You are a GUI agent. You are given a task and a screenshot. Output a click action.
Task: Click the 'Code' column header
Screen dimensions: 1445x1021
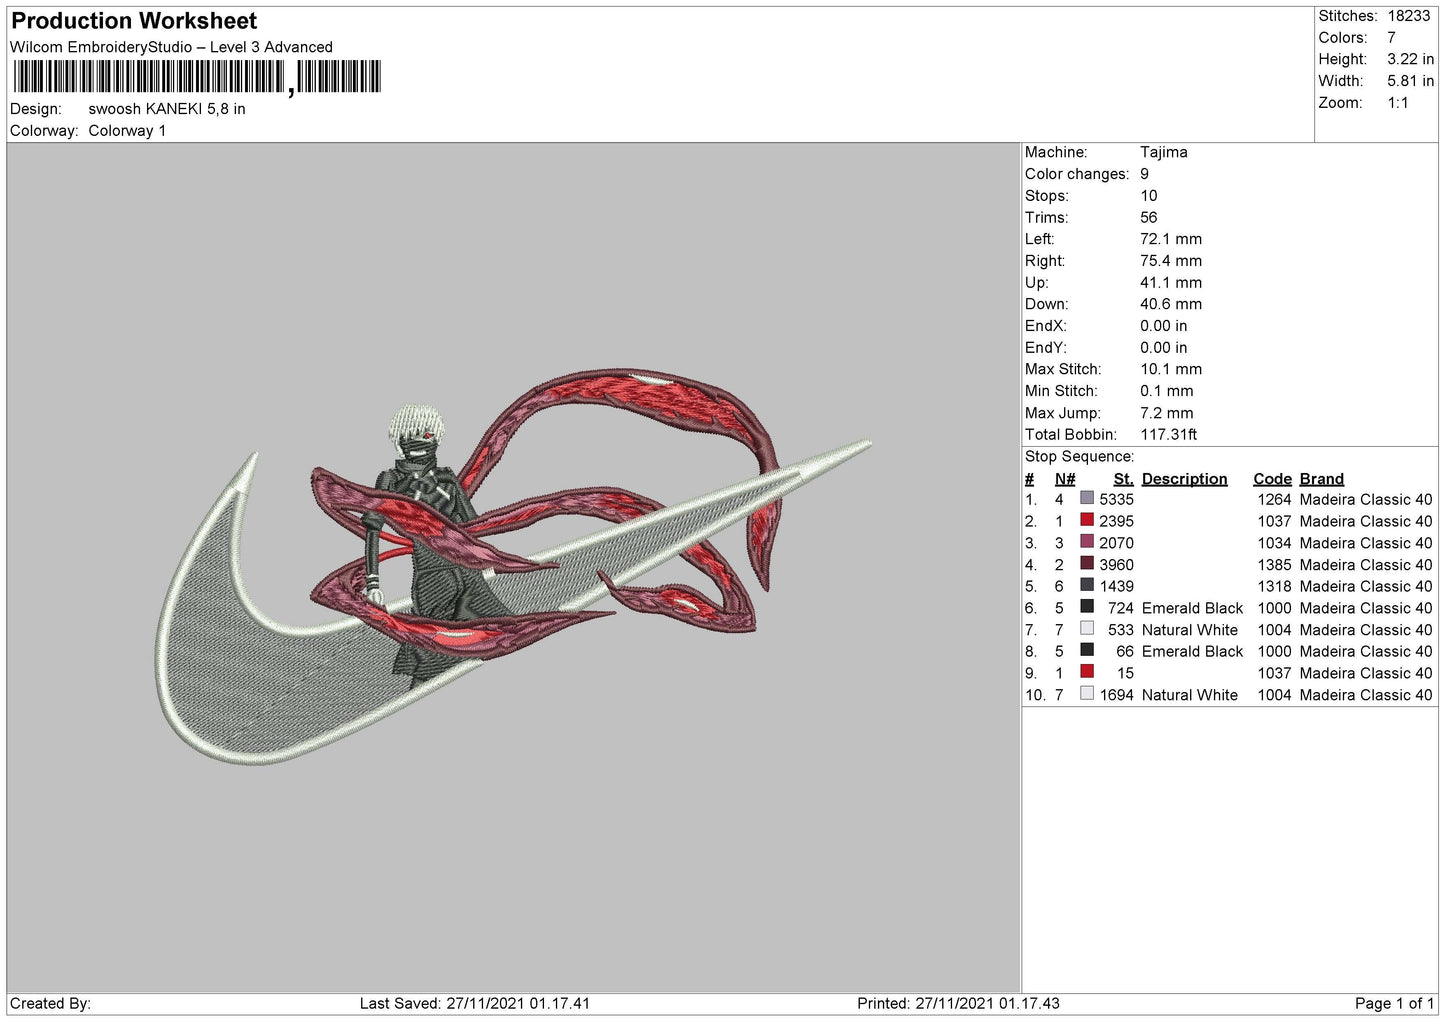[1272, 479]
